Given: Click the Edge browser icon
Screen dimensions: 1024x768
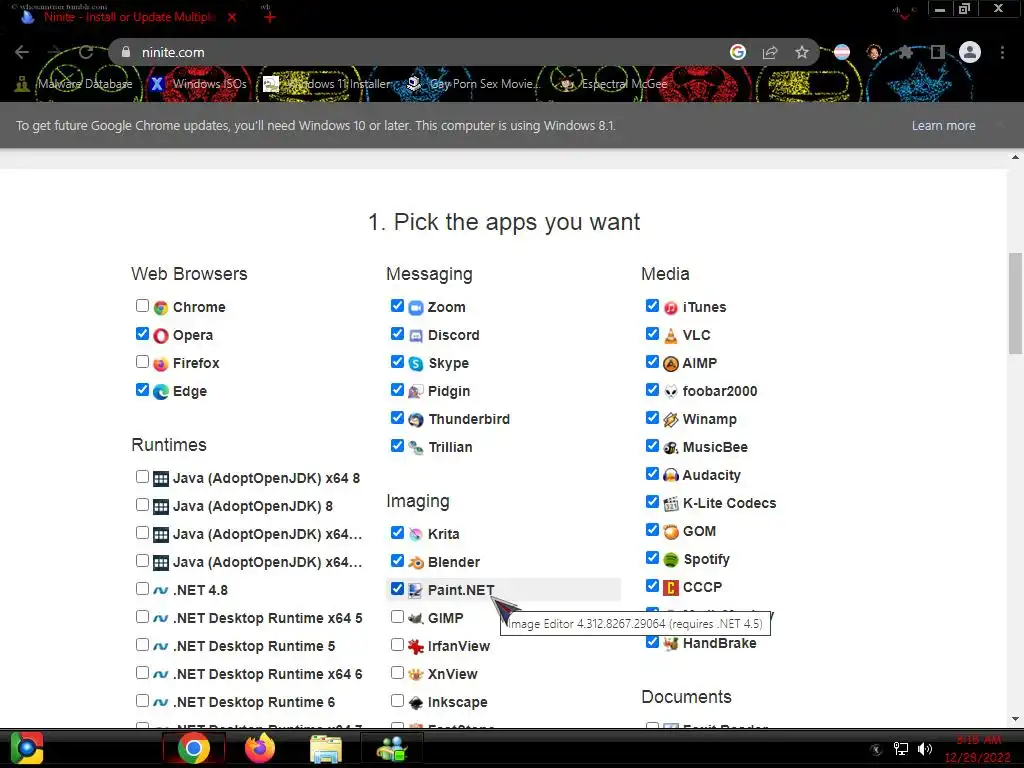Looking at the screenshot, I should click(161, 392).
